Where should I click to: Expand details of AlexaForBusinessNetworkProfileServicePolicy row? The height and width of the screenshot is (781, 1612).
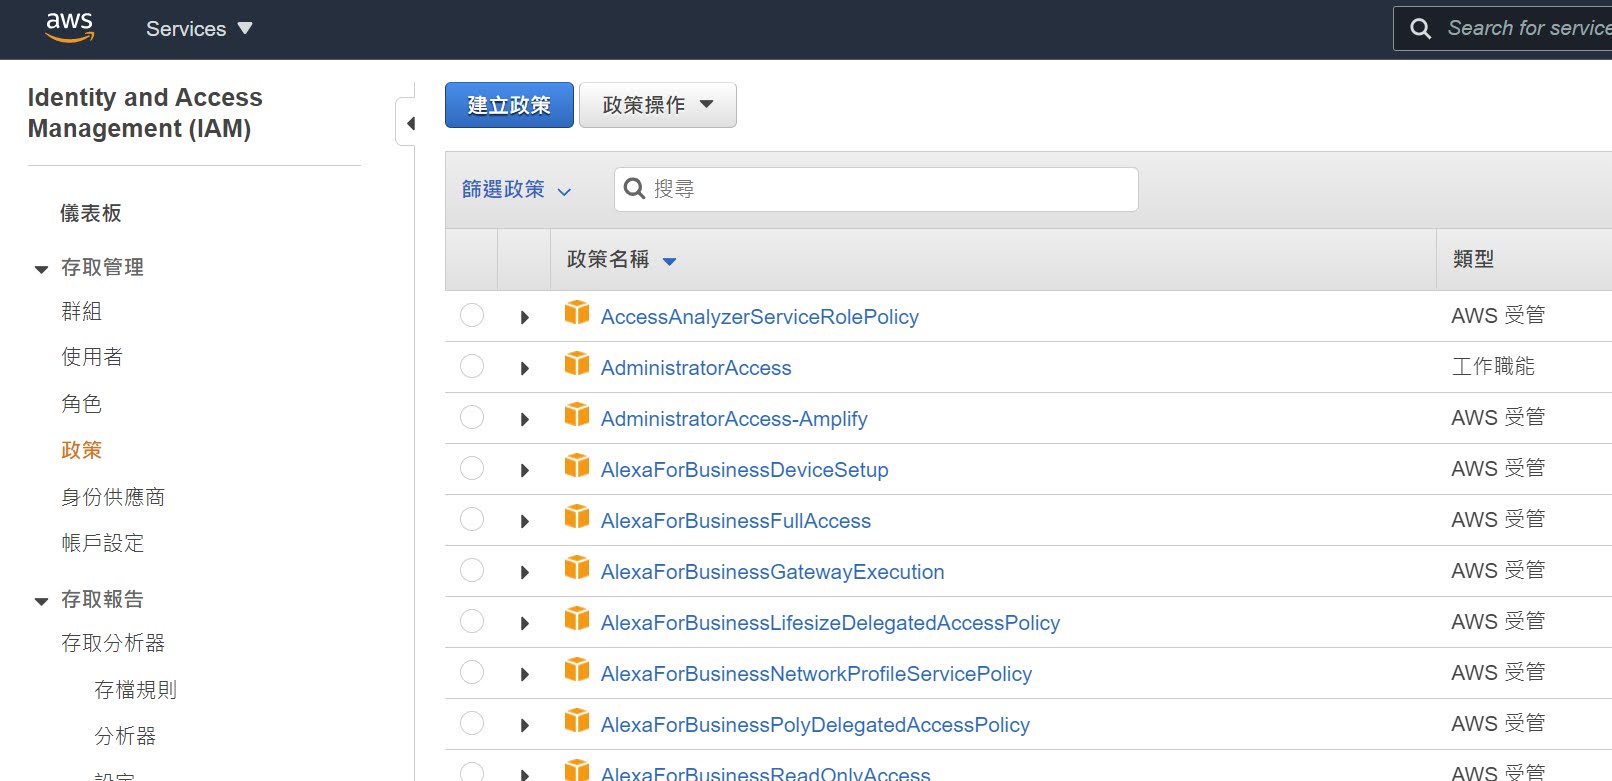click(525, 674)
